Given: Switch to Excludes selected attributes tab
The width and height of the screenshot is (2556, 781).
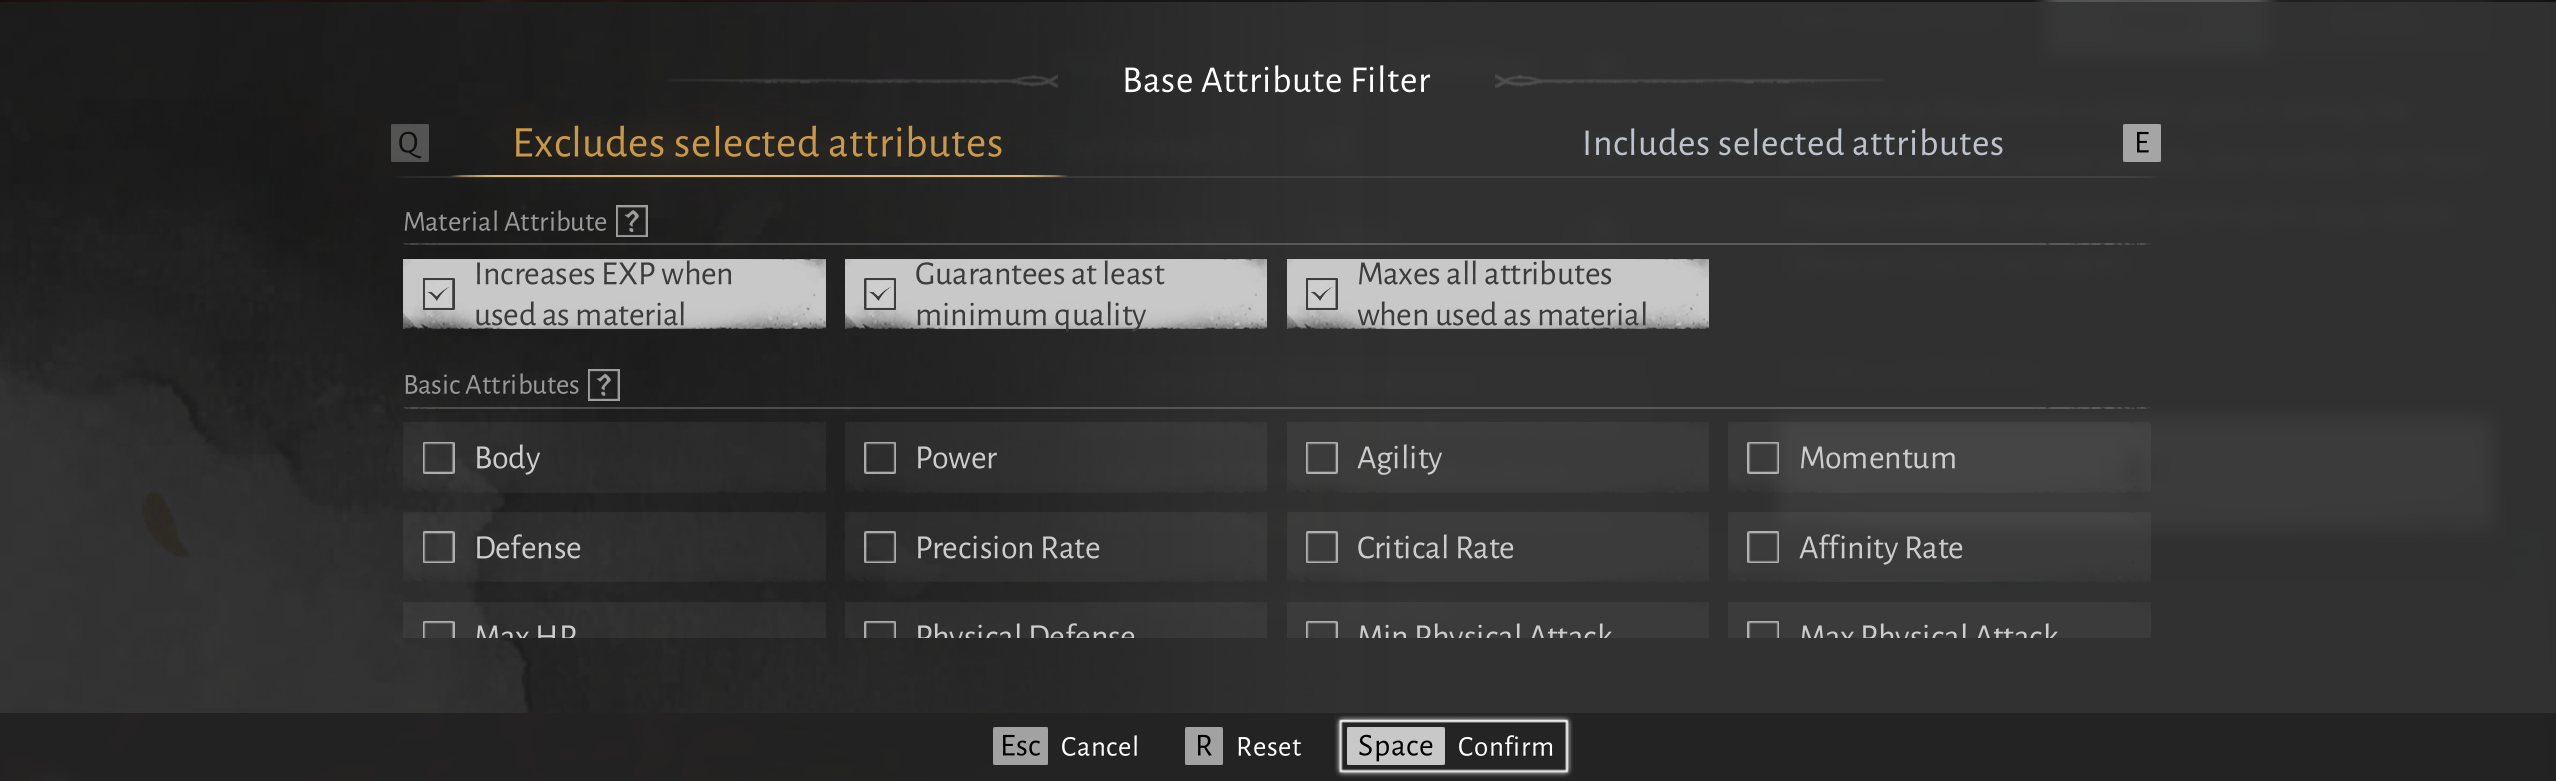Looking at the screenshot, I should (x=758, y=143).
